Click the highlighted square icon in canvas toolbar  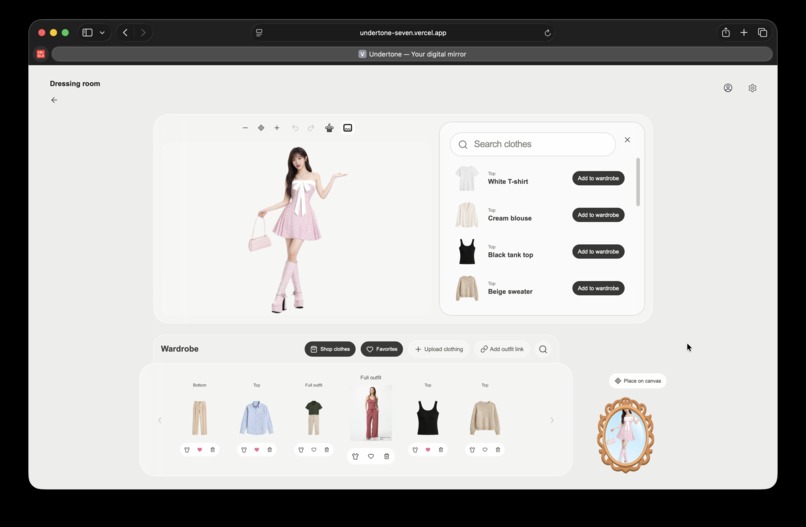tap(347, 128)
